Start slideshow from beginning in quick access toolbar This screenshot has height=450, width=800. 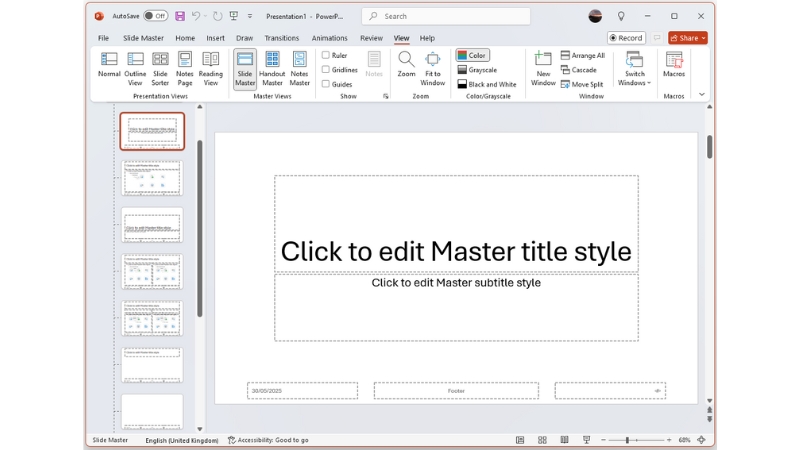pos(234,16)
